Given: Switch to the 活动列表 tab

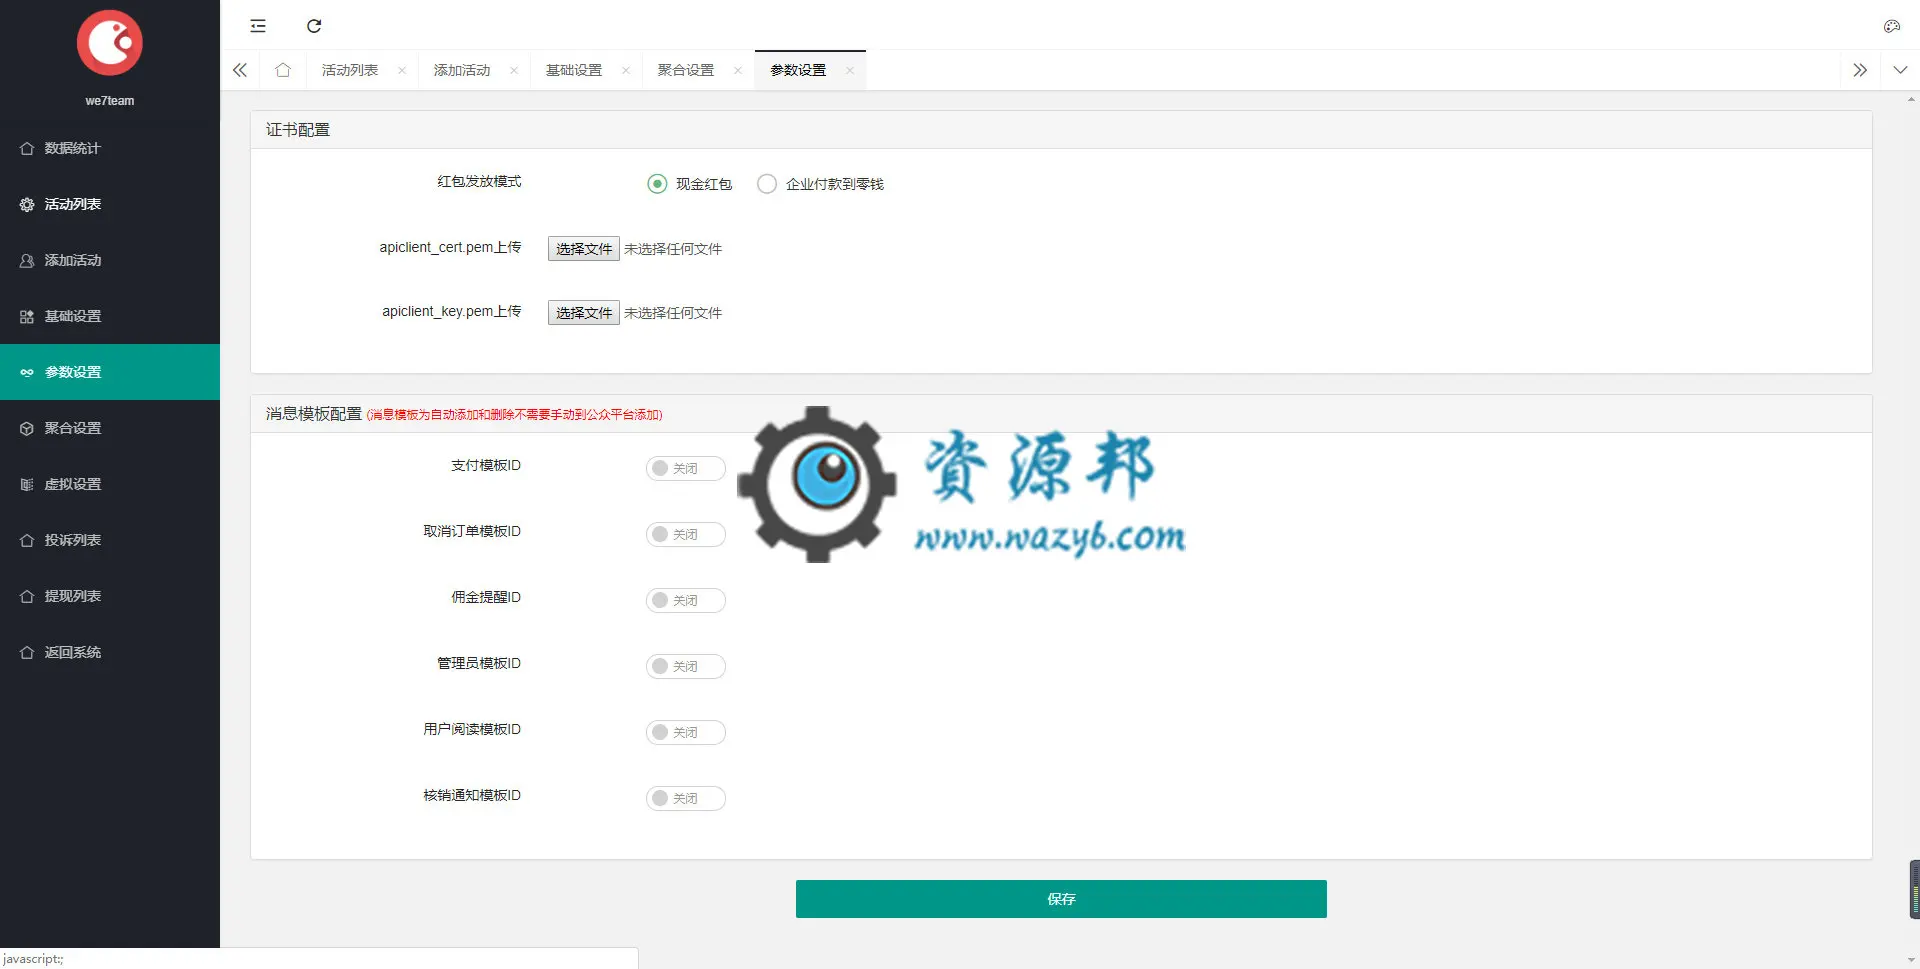Looking at the screenshot, I should [x=350, y=70].
